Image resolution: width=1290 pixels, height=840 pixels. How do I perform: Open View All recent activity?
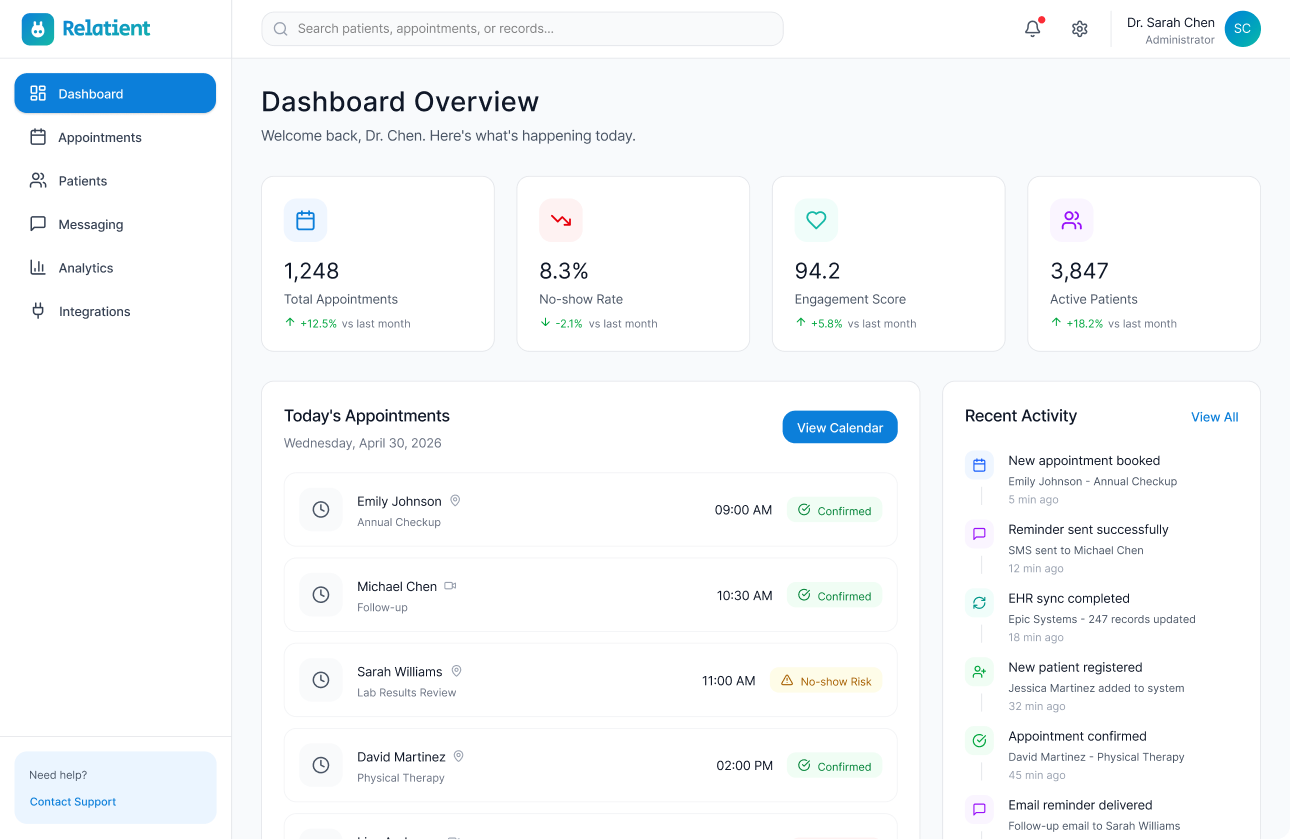point(1214,417)
